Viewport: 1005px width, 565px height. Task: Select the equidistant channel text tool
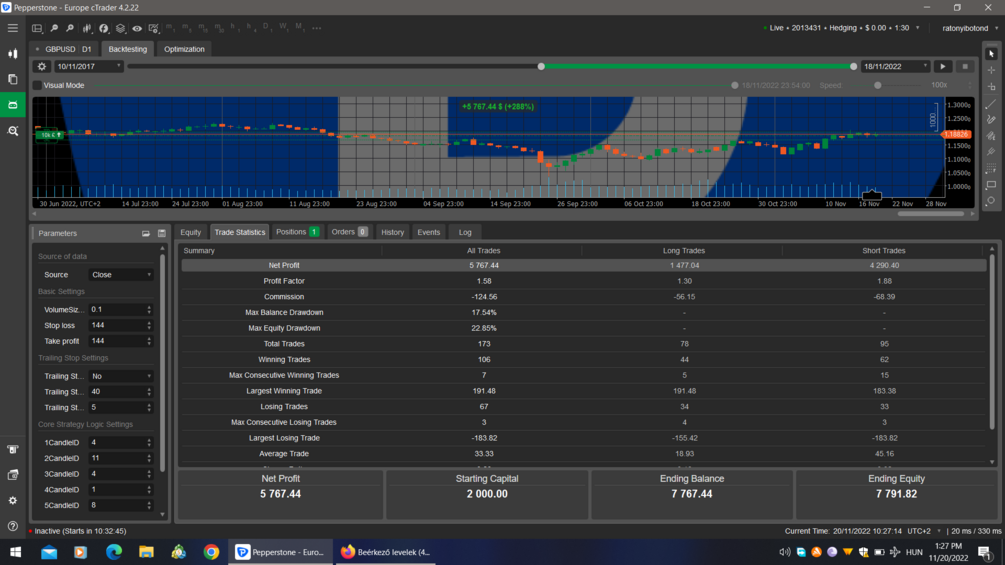[991, 136]
